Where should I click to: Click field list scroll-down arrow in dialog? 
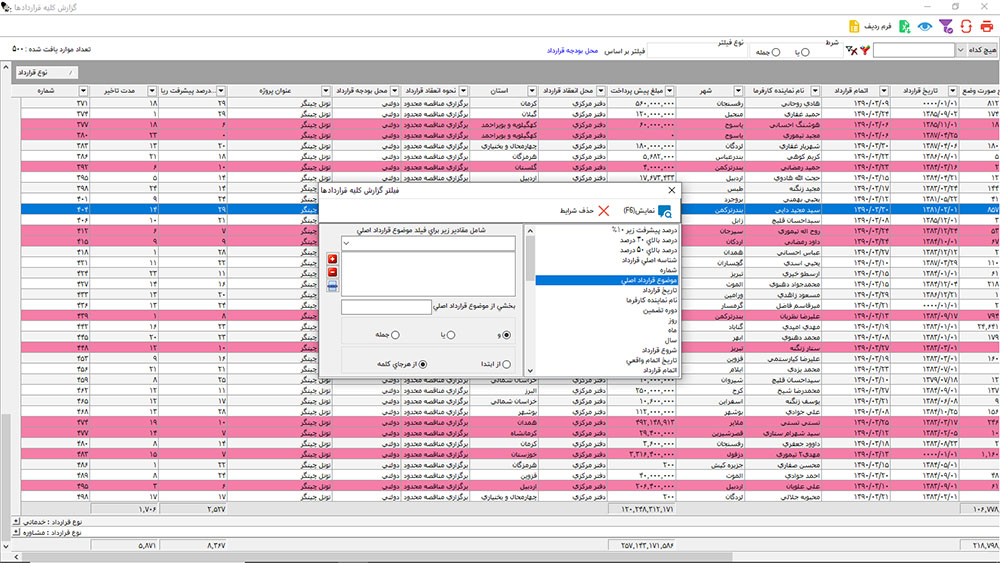[x=530, y=370]
